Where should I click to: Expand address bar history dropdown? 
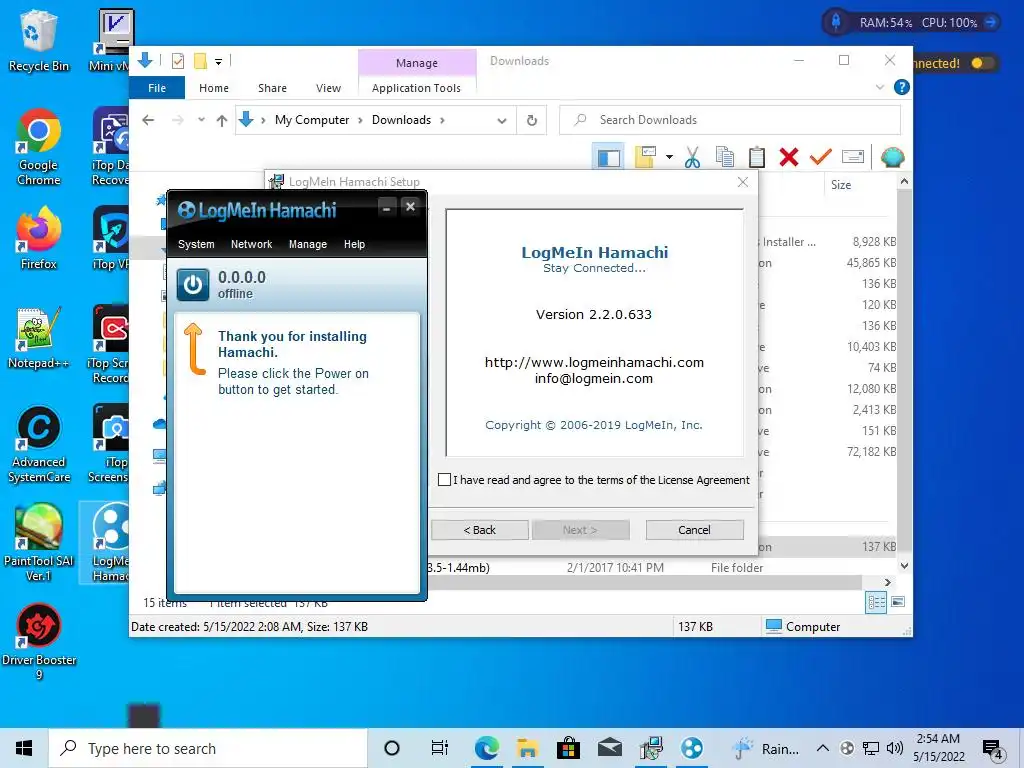tap(502, 120)
